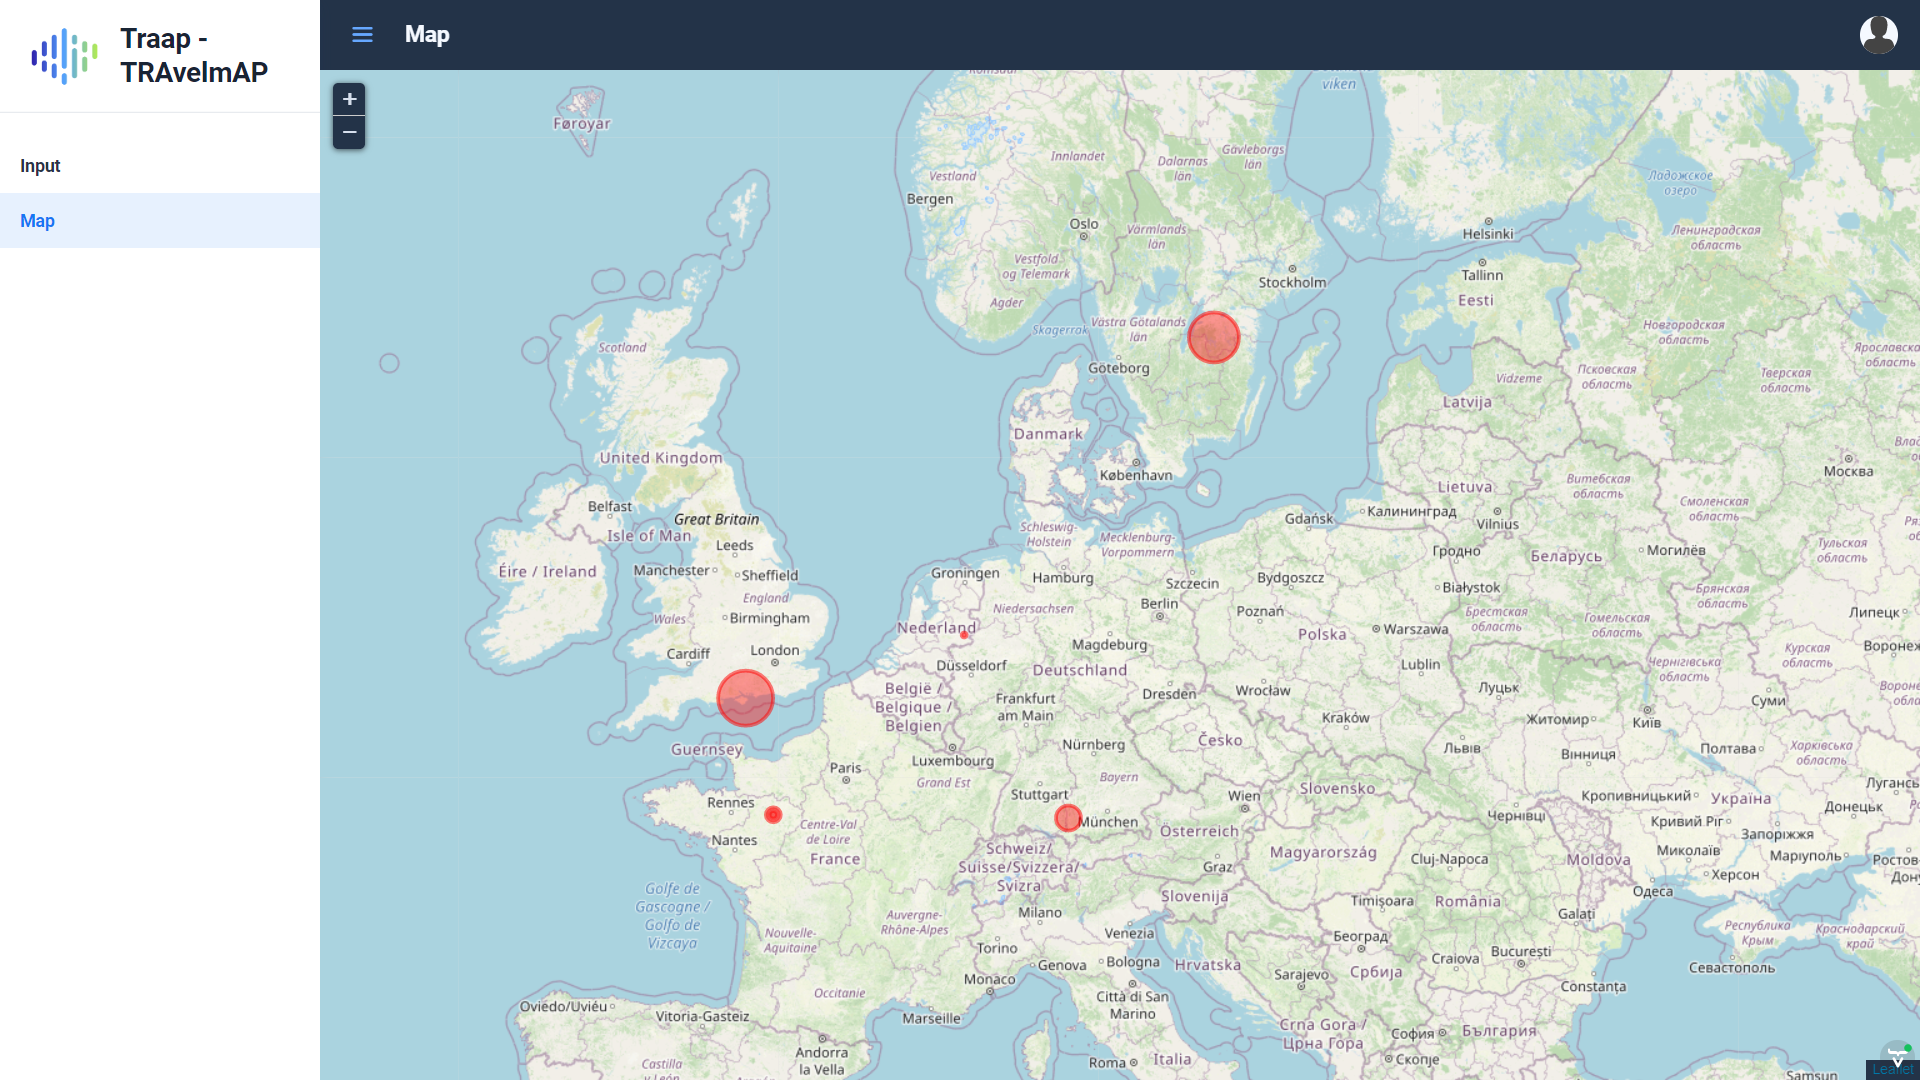Select the Map sidebar item
This screenshot has height=1080, width=1920.
pyautogui.click(x=37, y=221)
